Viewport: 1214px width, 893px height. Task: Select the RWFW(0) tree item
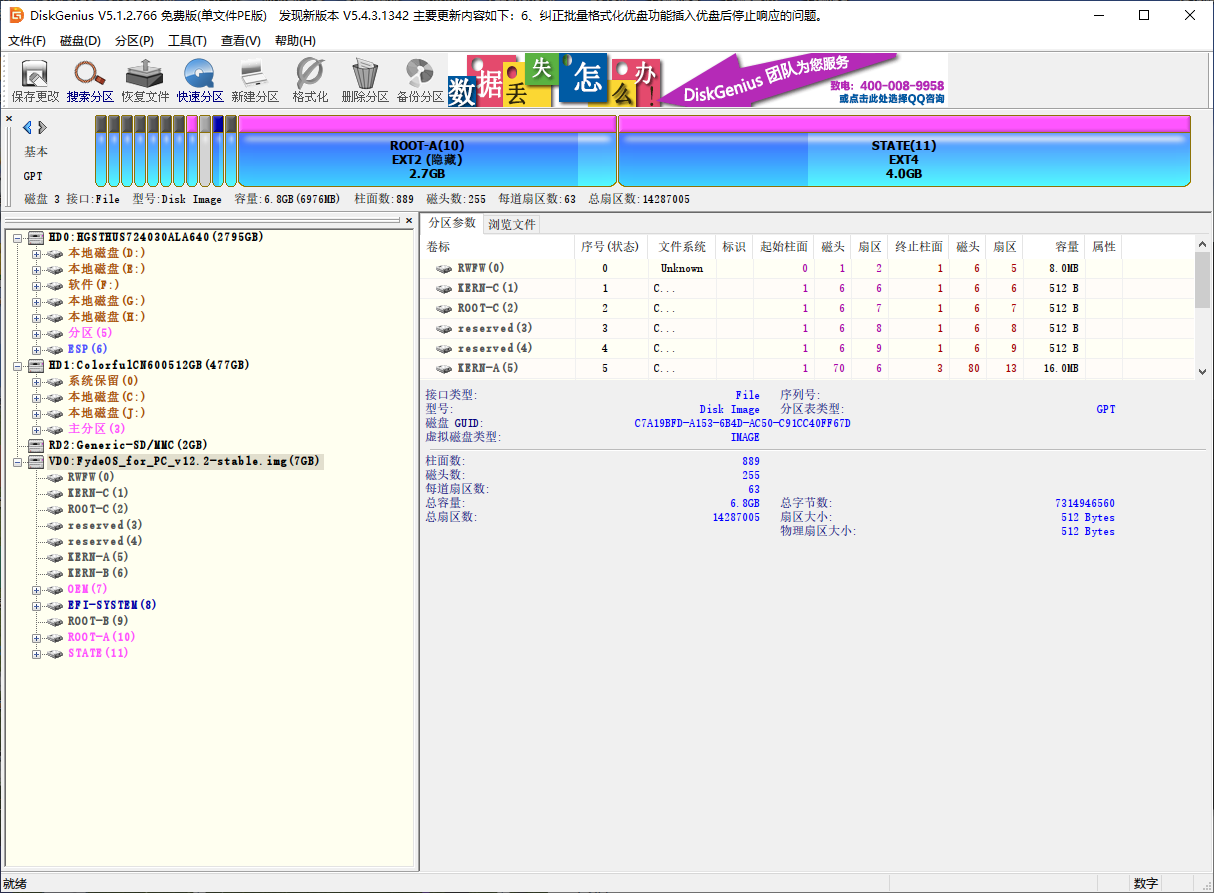point(91,477)
